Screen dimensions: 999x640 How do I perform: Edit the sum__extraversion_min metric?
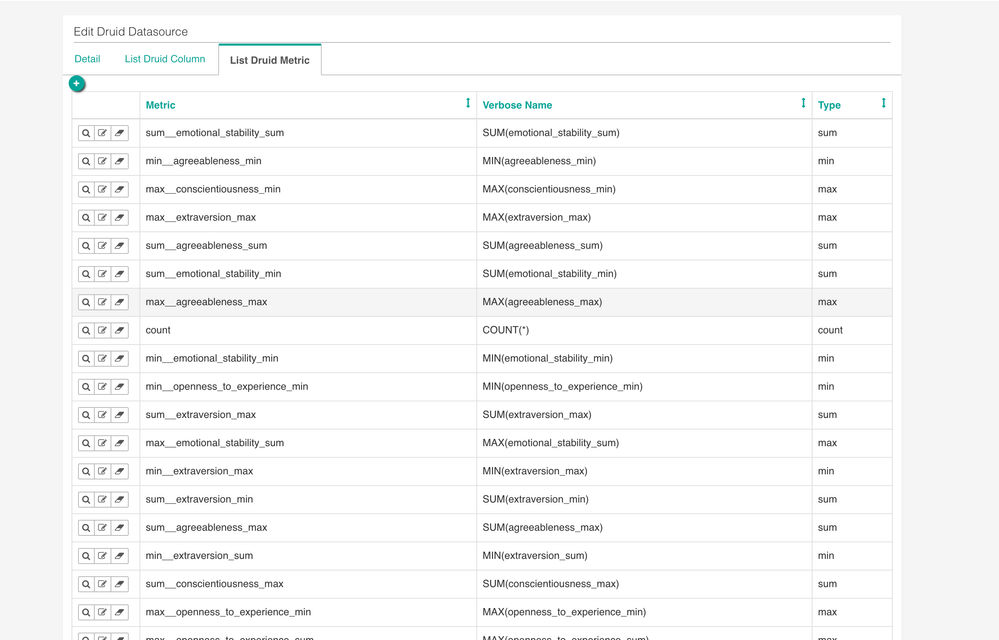coord(100,499)
